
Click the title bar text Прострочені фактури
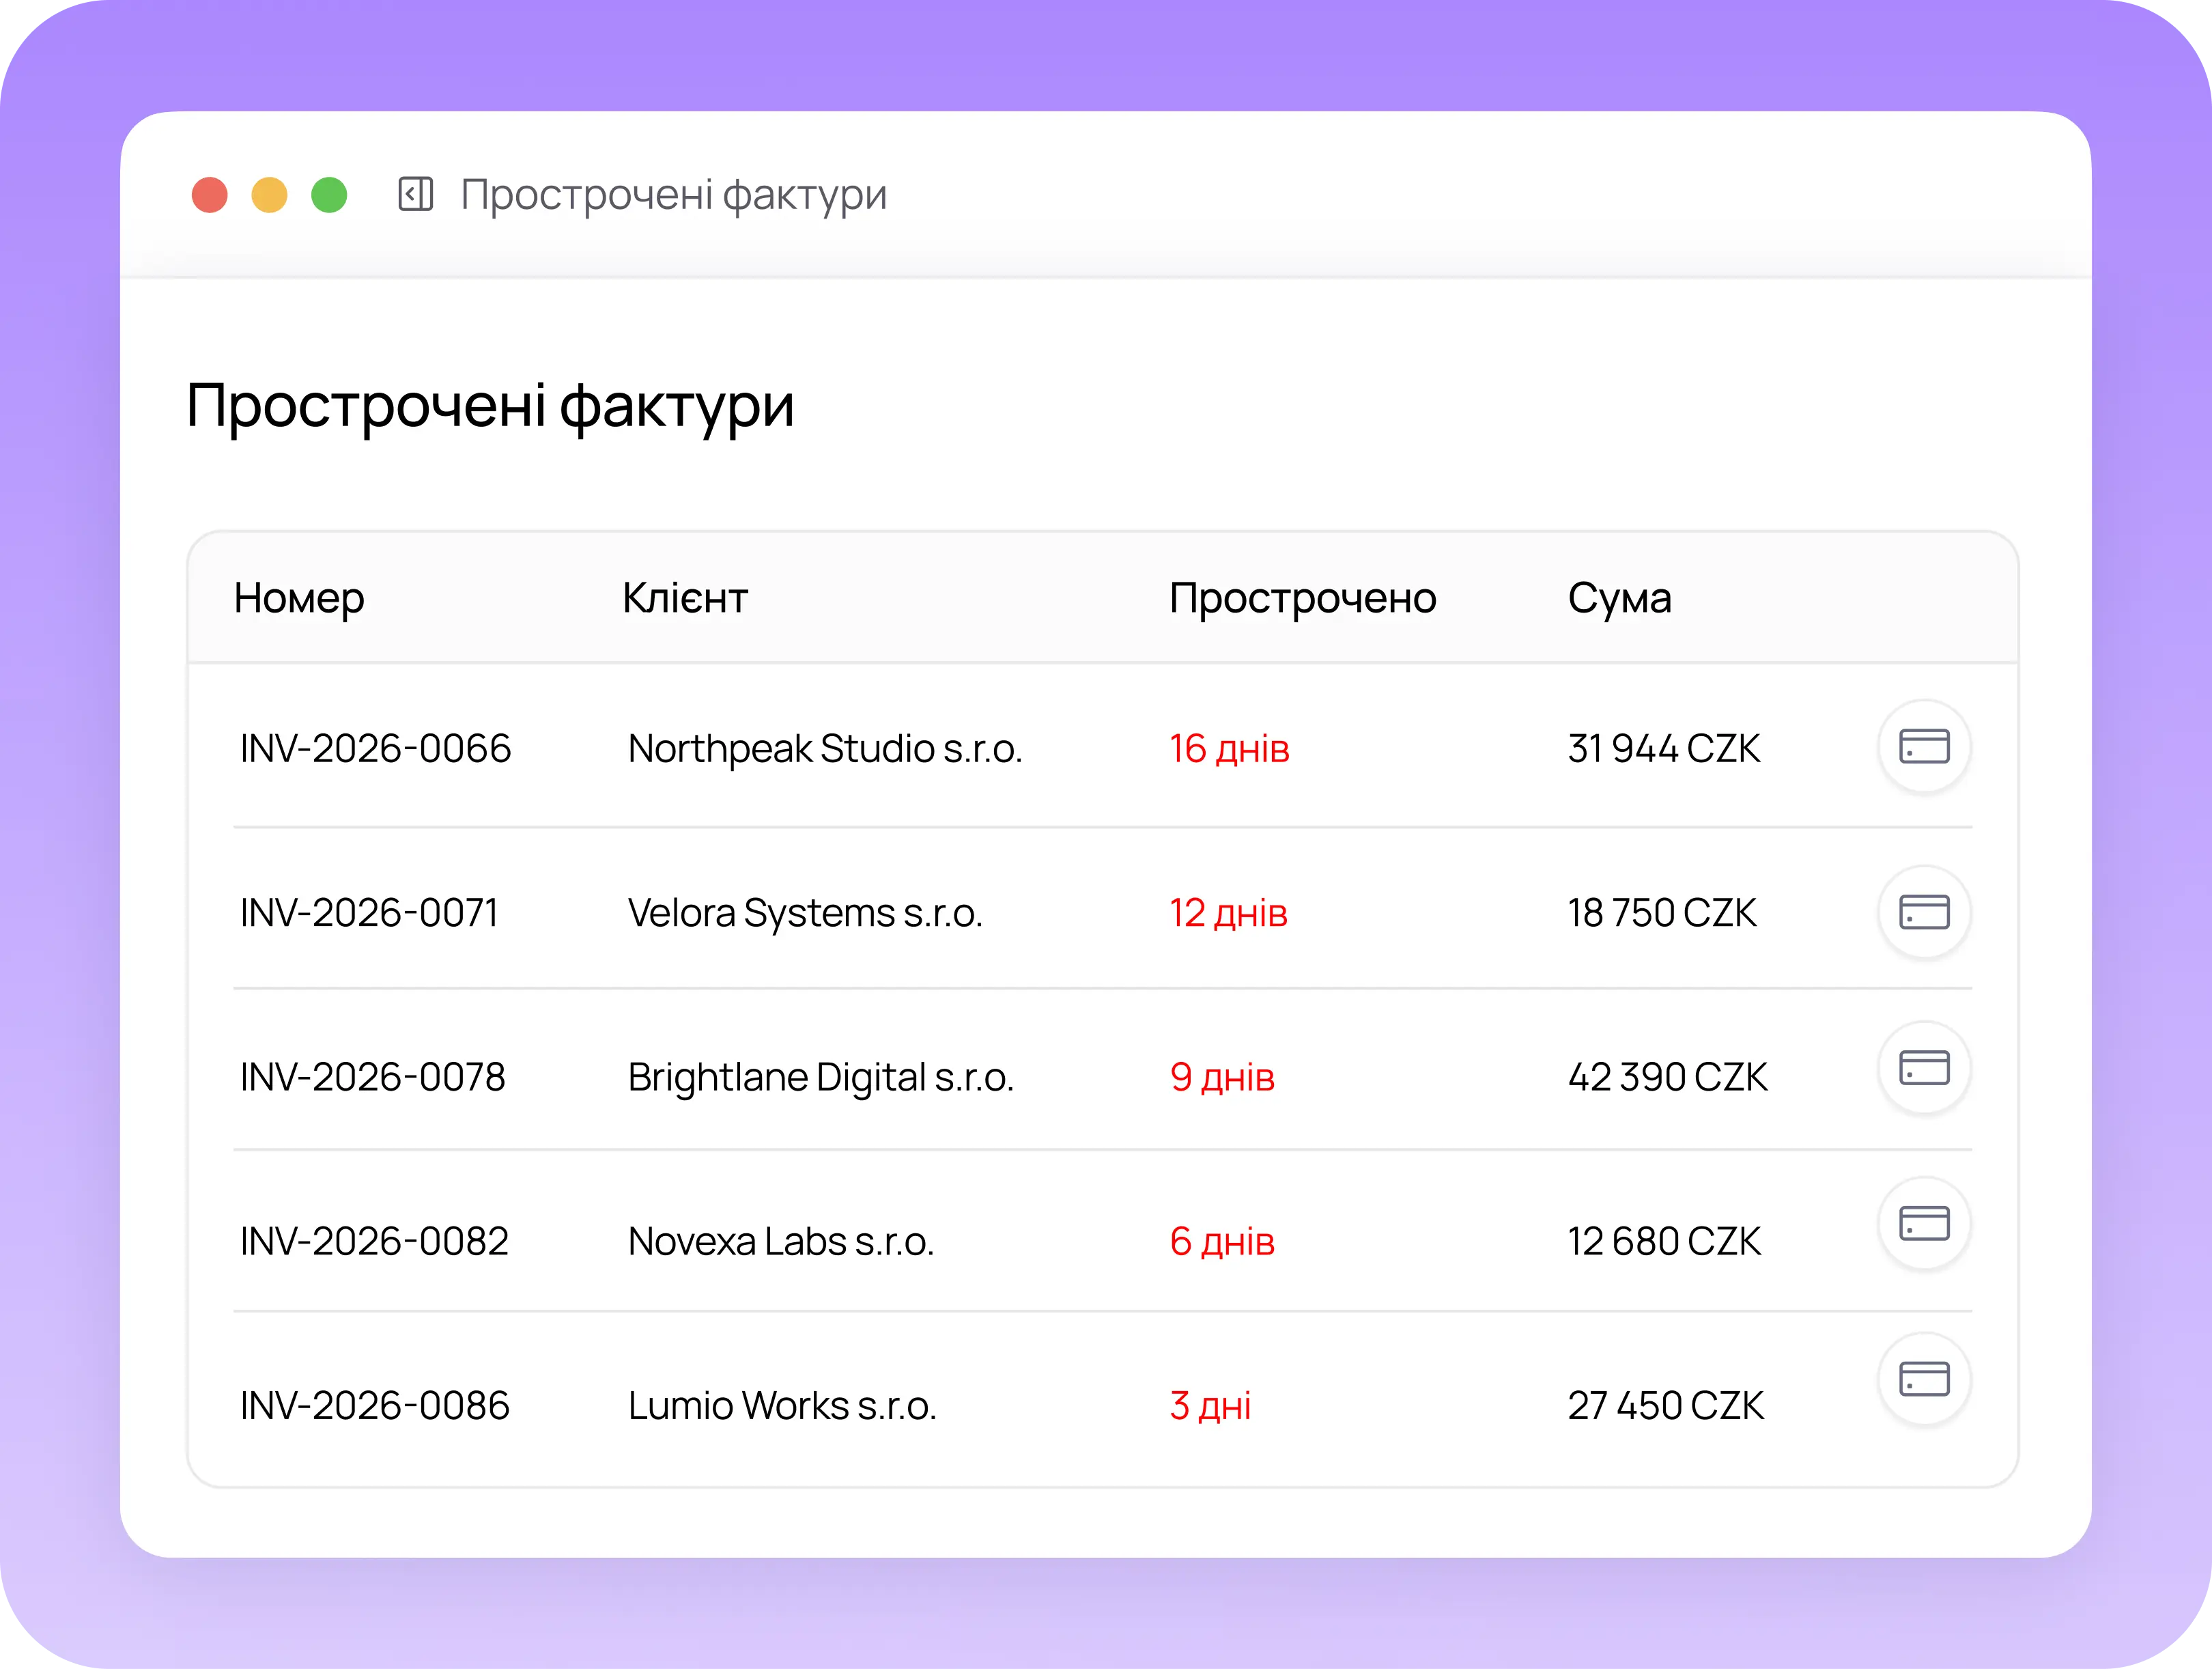(x=673, y=195)
